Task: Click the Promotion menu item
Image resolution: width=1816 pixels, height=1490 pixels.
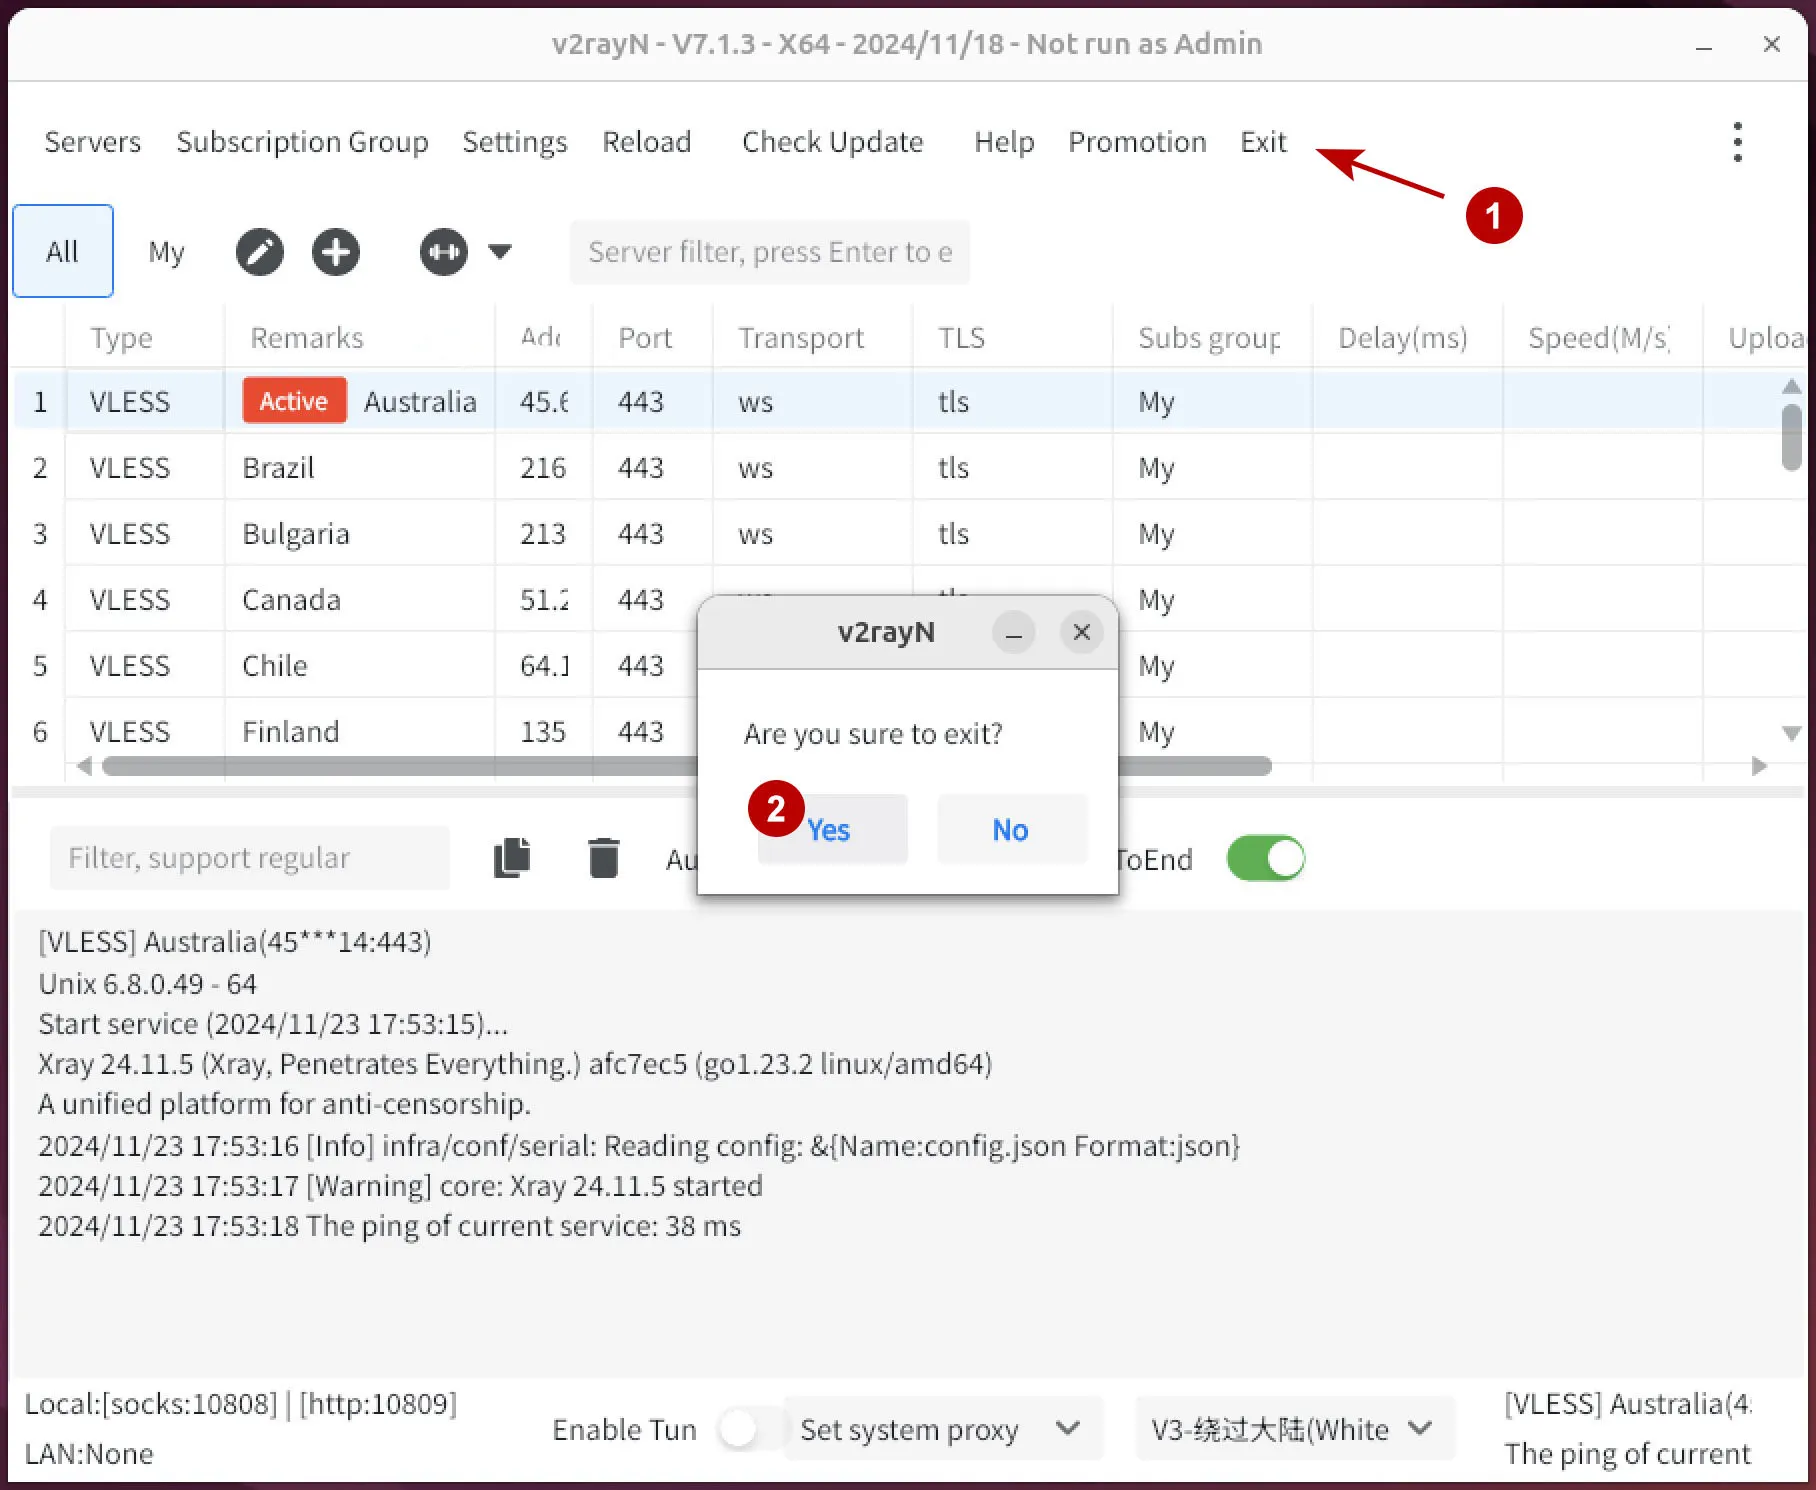Action: pos(1137,142)
